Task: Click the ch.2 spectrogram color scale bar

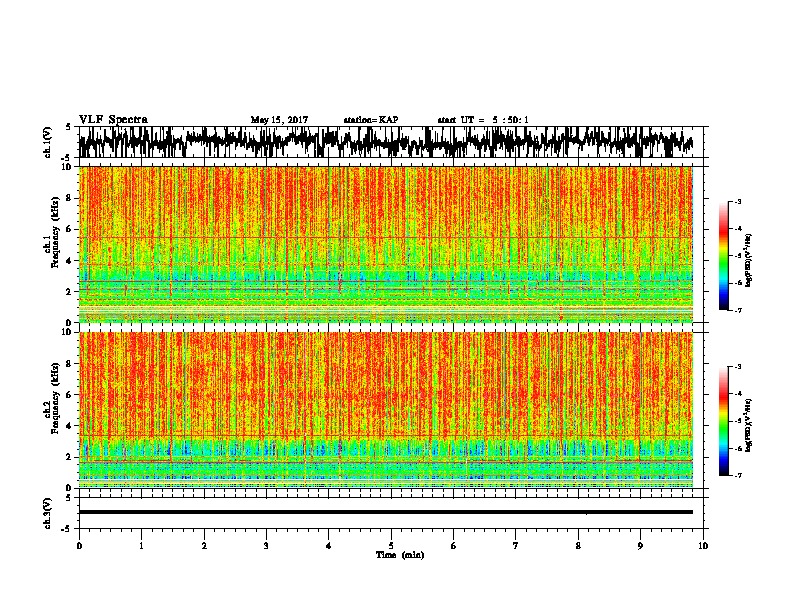Action: tap(723, 421)
